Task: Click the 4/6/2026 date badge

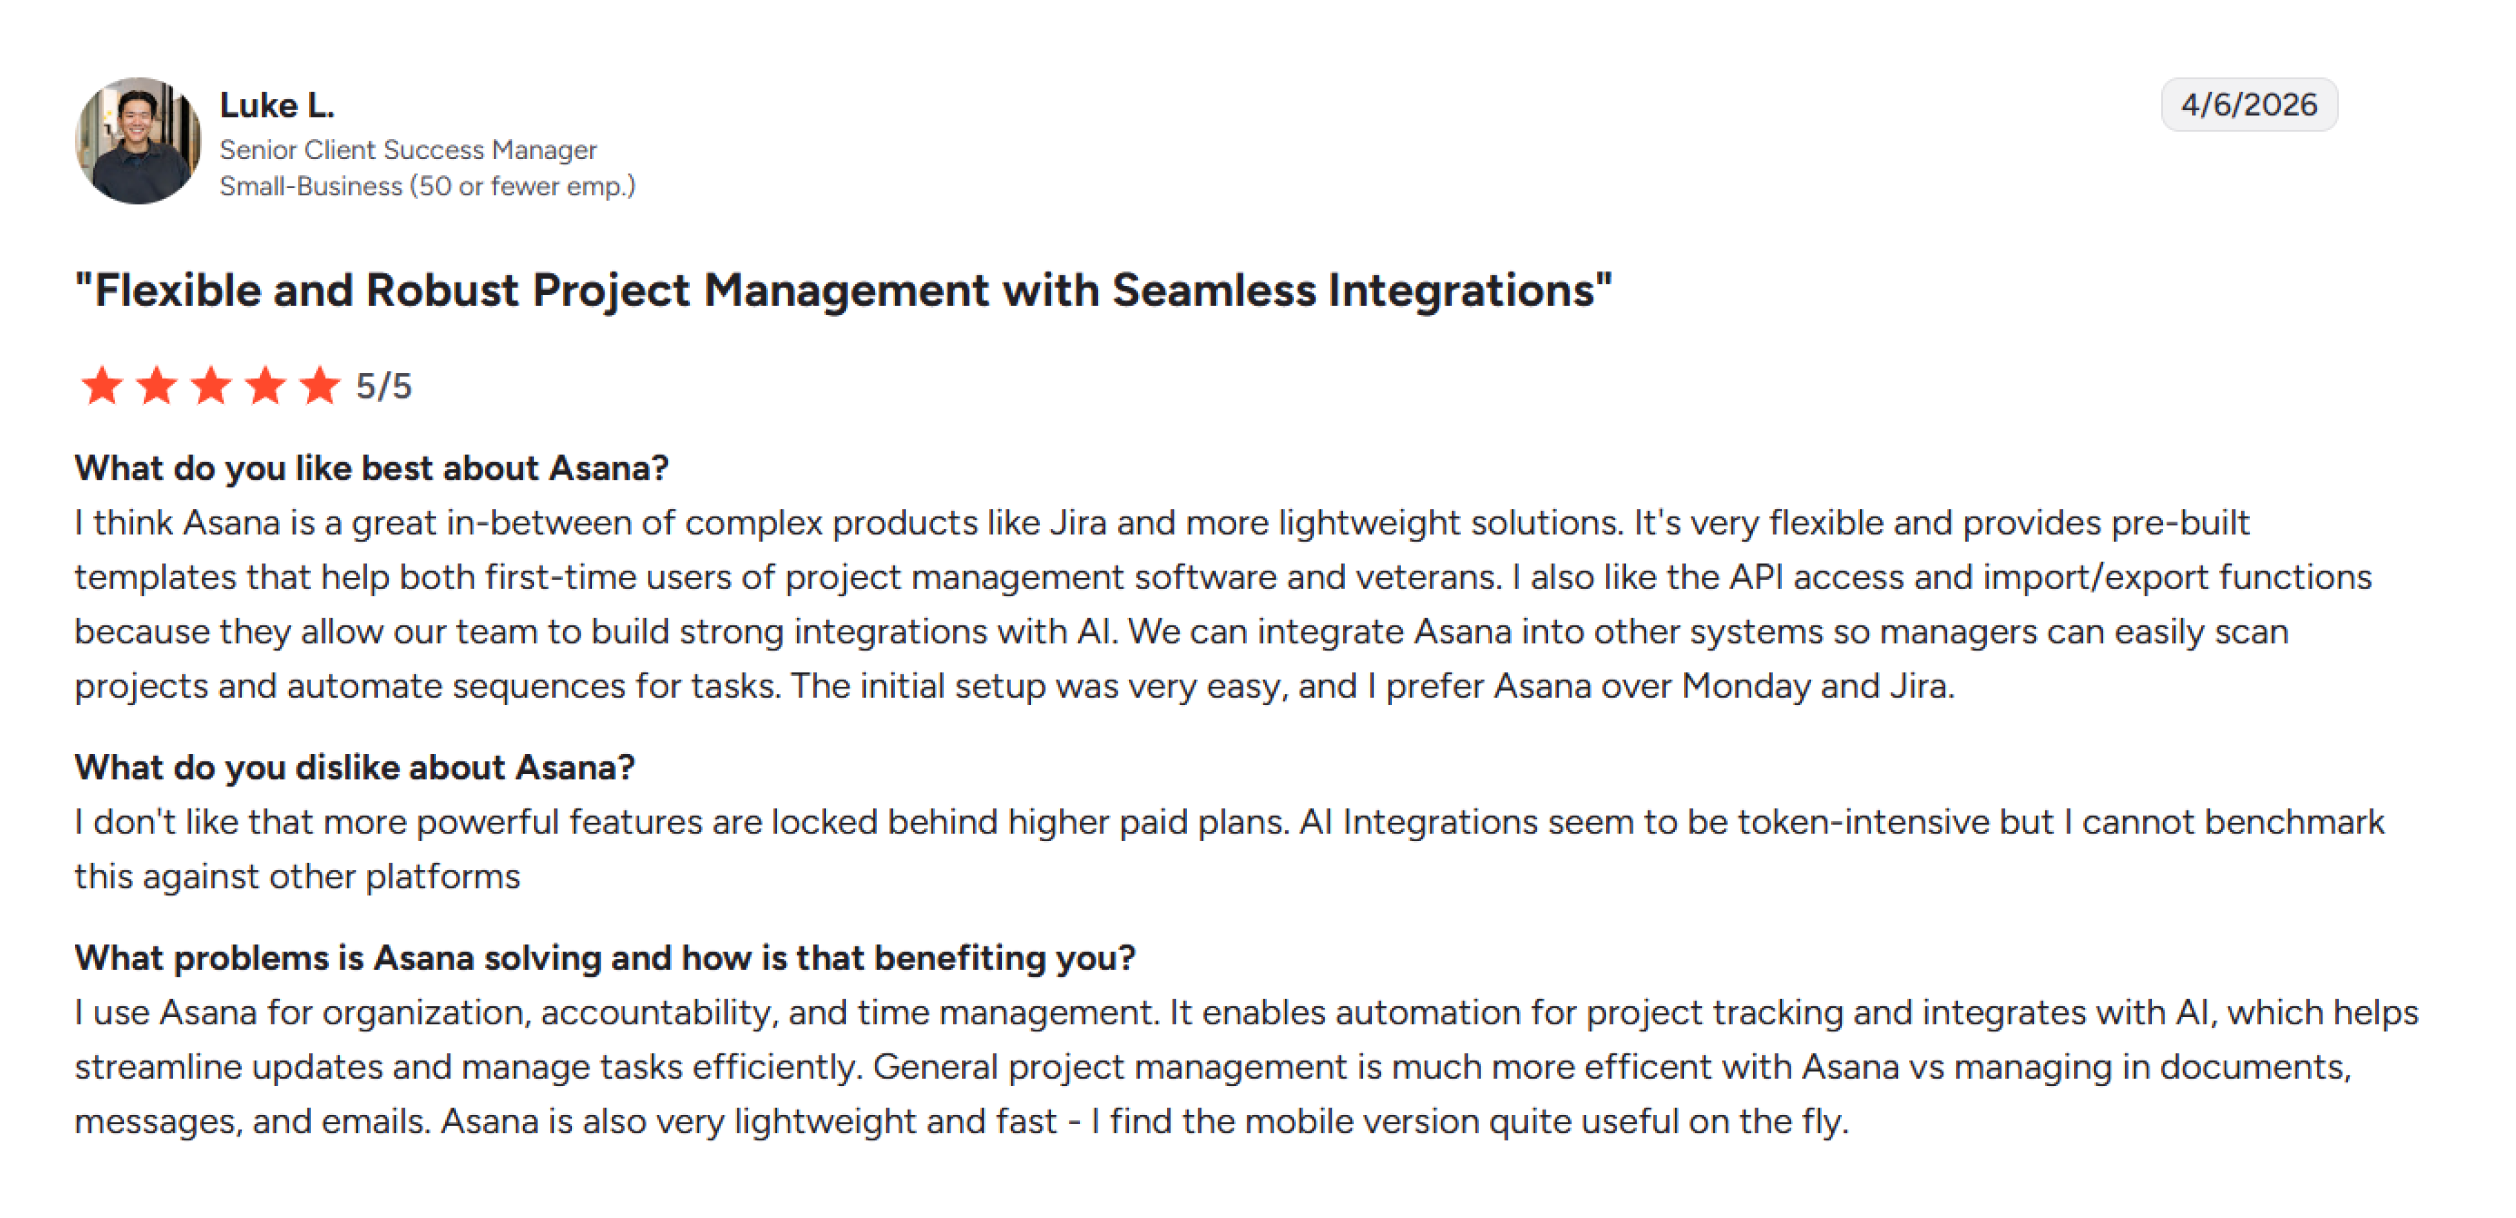Action: point(2249,104)
